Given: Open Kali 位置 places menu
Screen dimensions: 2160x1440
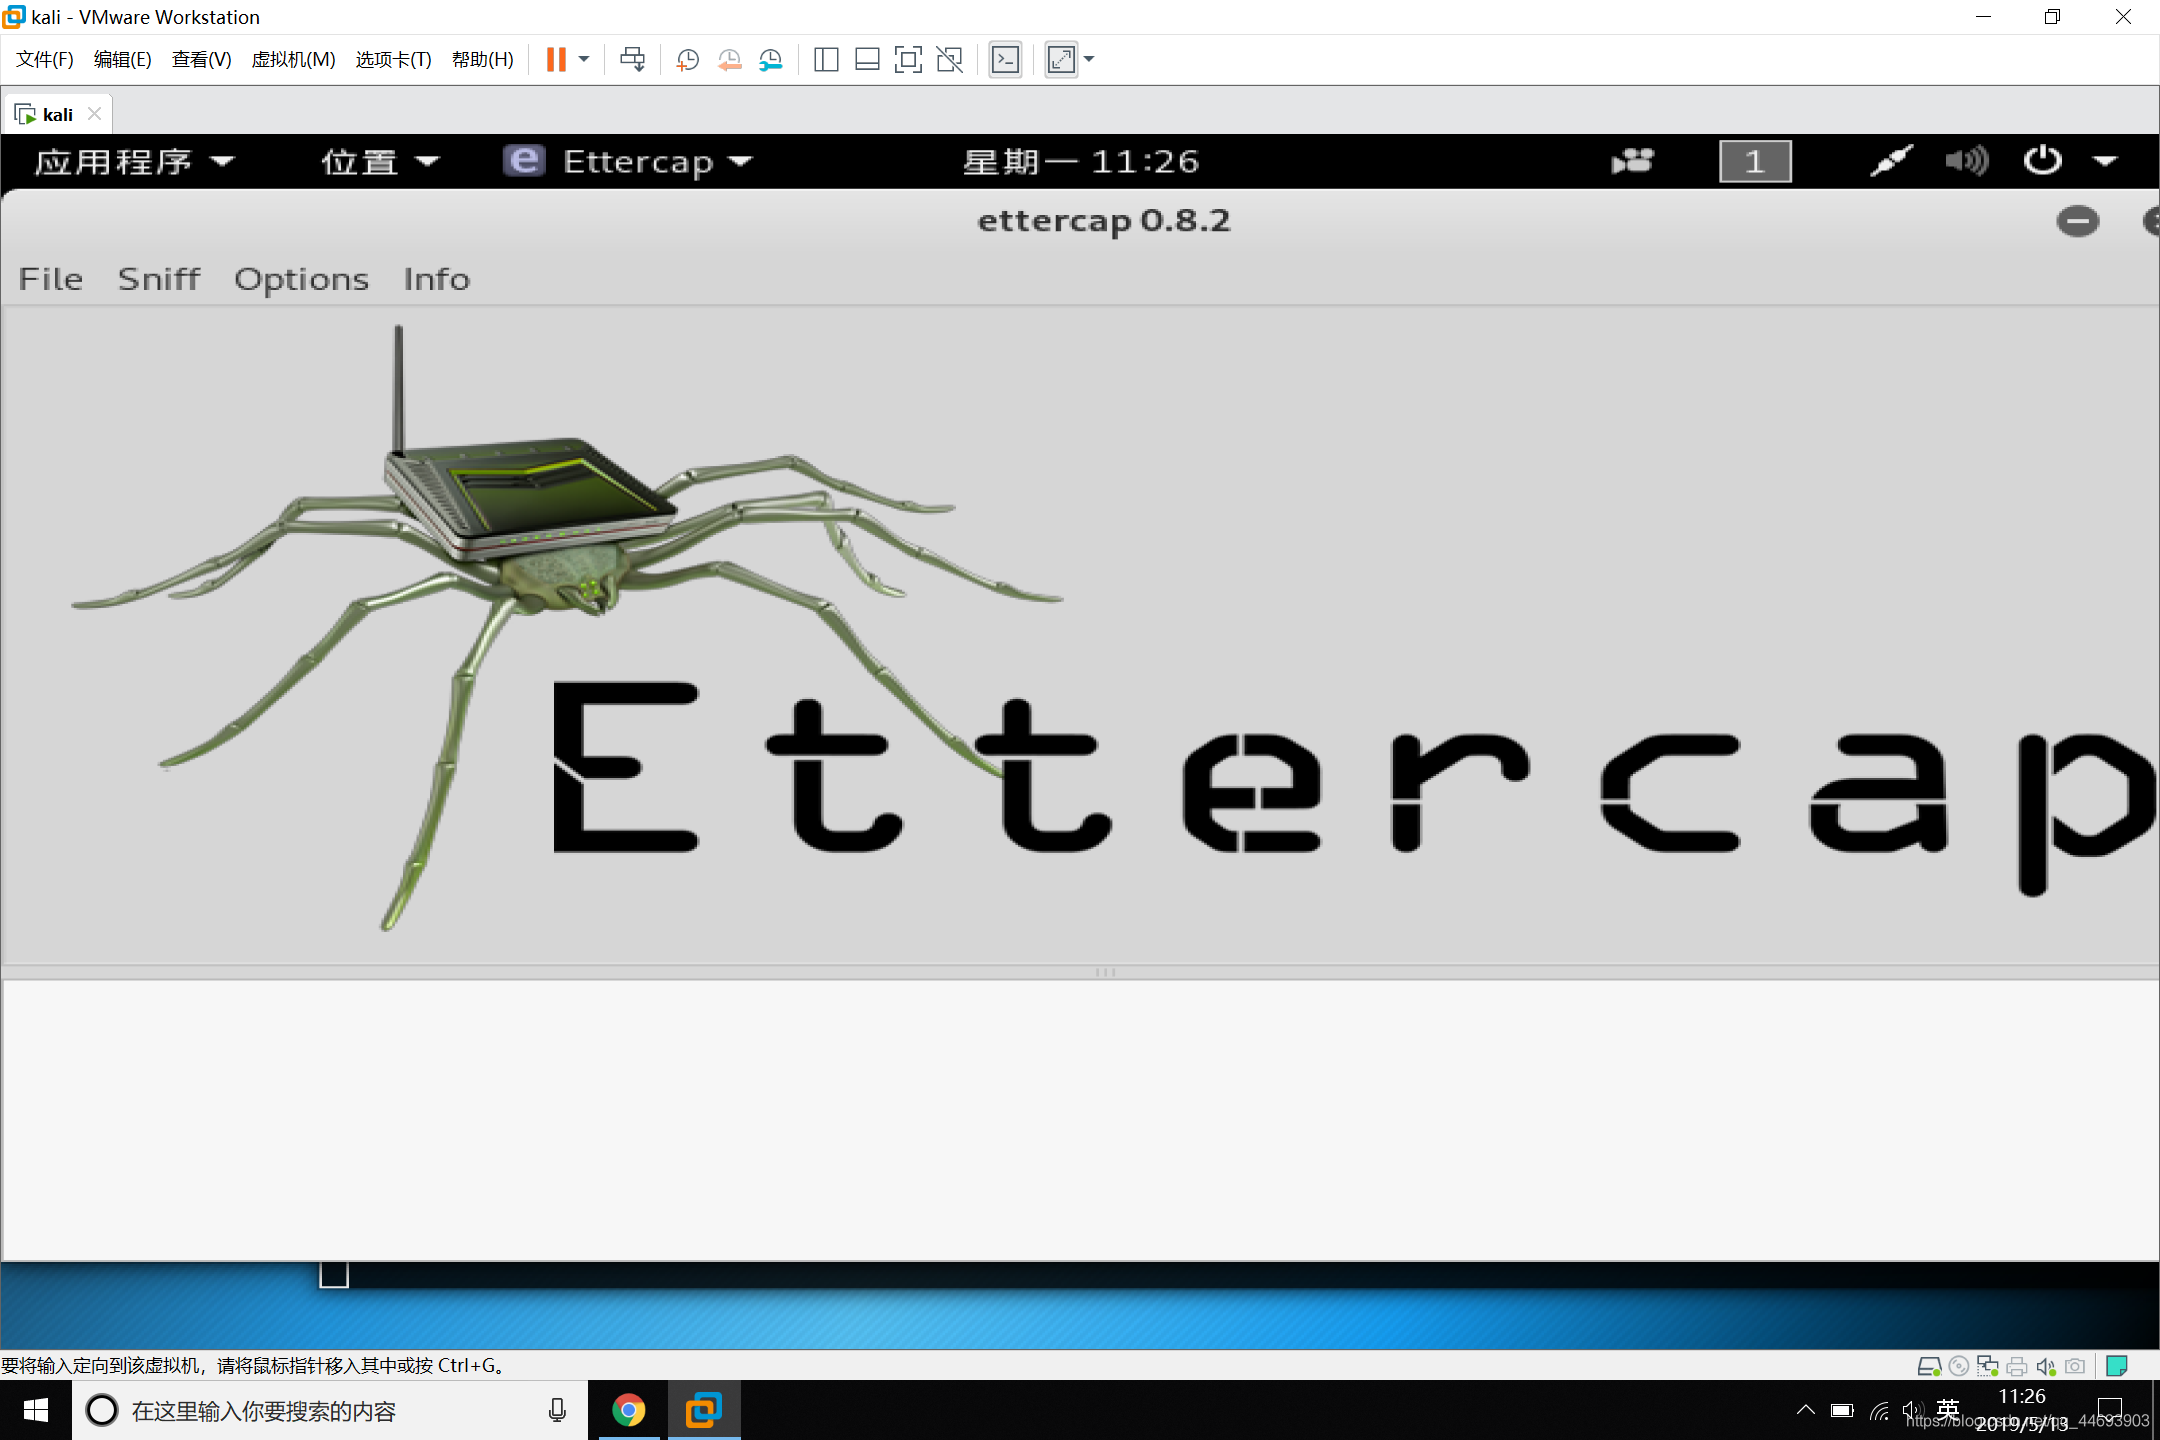Looking at the screenshot, I should tap(379, 161).
